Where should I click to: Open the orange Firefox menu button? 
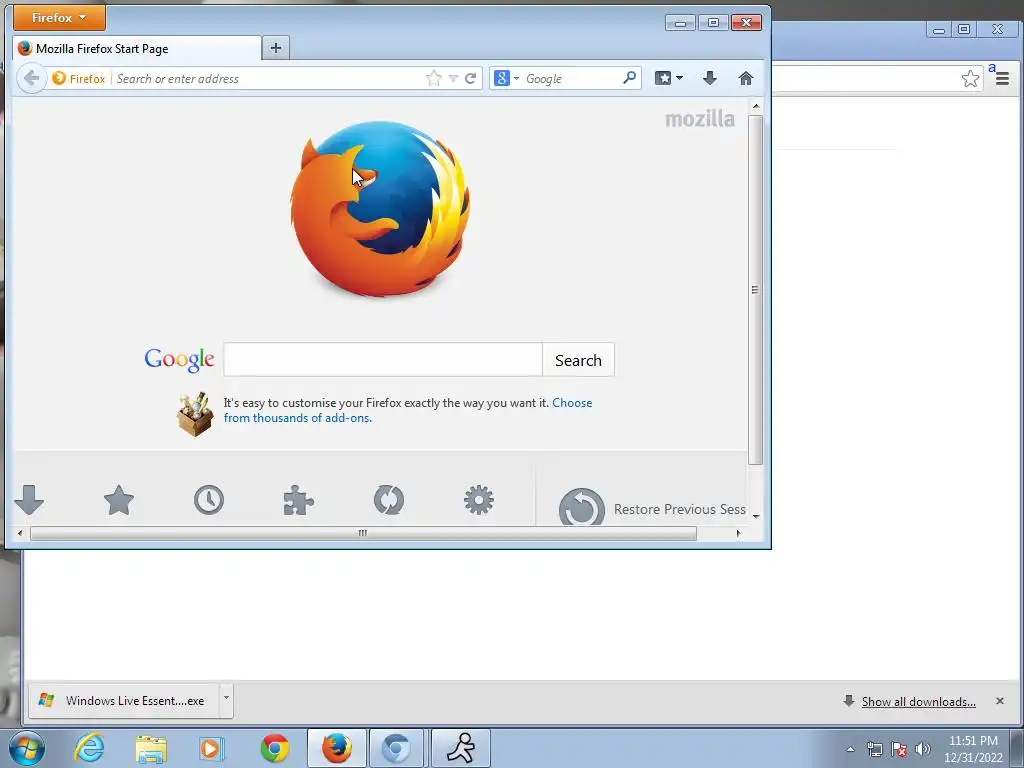coord(59,18)
